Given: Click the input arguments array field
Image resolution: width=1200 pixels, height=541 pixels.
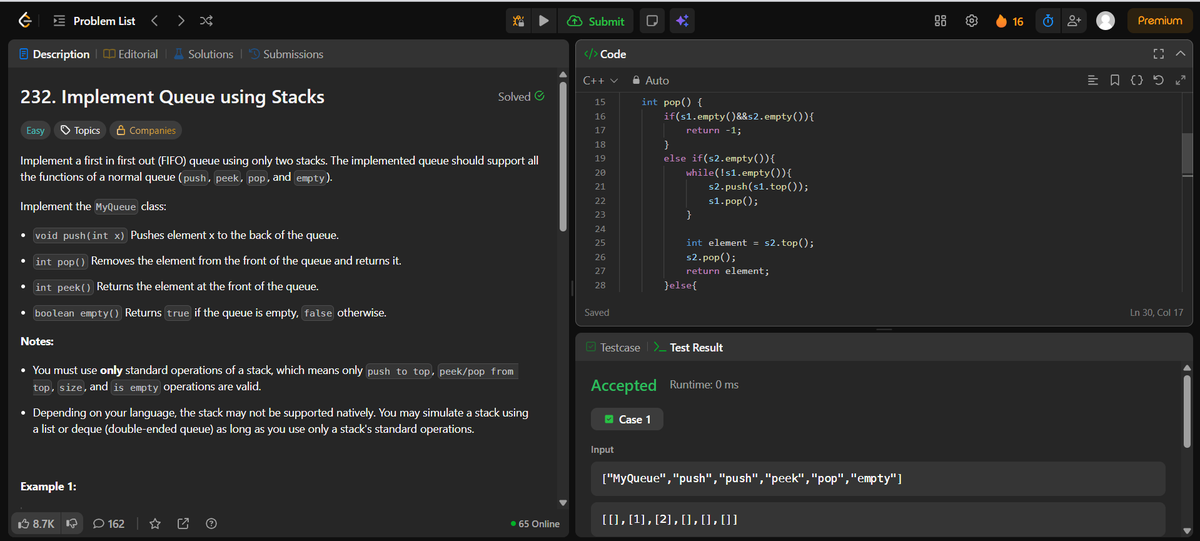Looking at the screenshot, I should coord(878,519).
